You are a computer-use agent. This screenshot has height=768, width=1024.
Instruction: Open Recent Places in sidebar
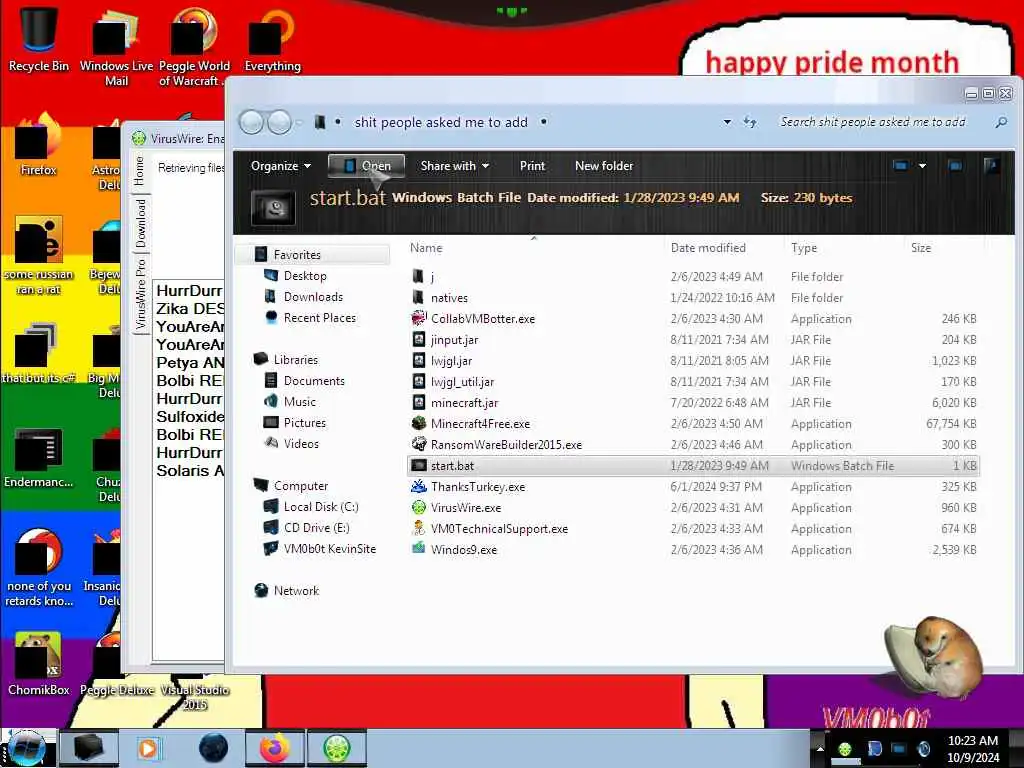(x=319, y=317)
